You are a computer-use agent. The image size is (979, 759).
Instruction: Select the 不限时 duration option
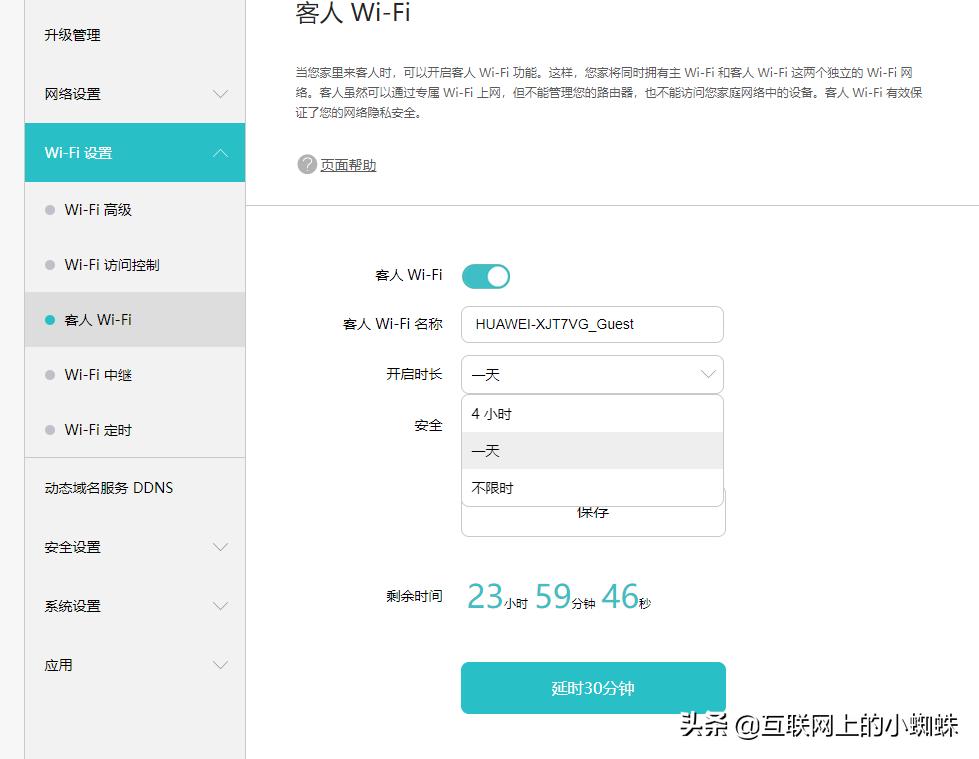click(x=592, y=488)
